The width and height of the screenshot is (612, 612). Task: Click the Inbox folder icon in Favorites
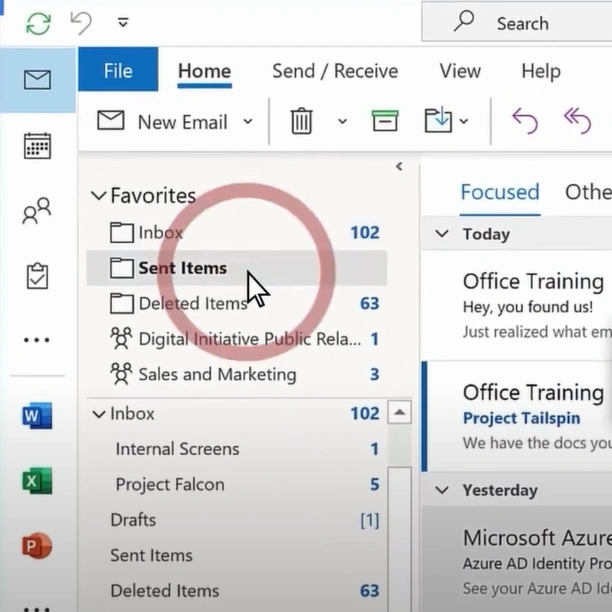[121, 232]
